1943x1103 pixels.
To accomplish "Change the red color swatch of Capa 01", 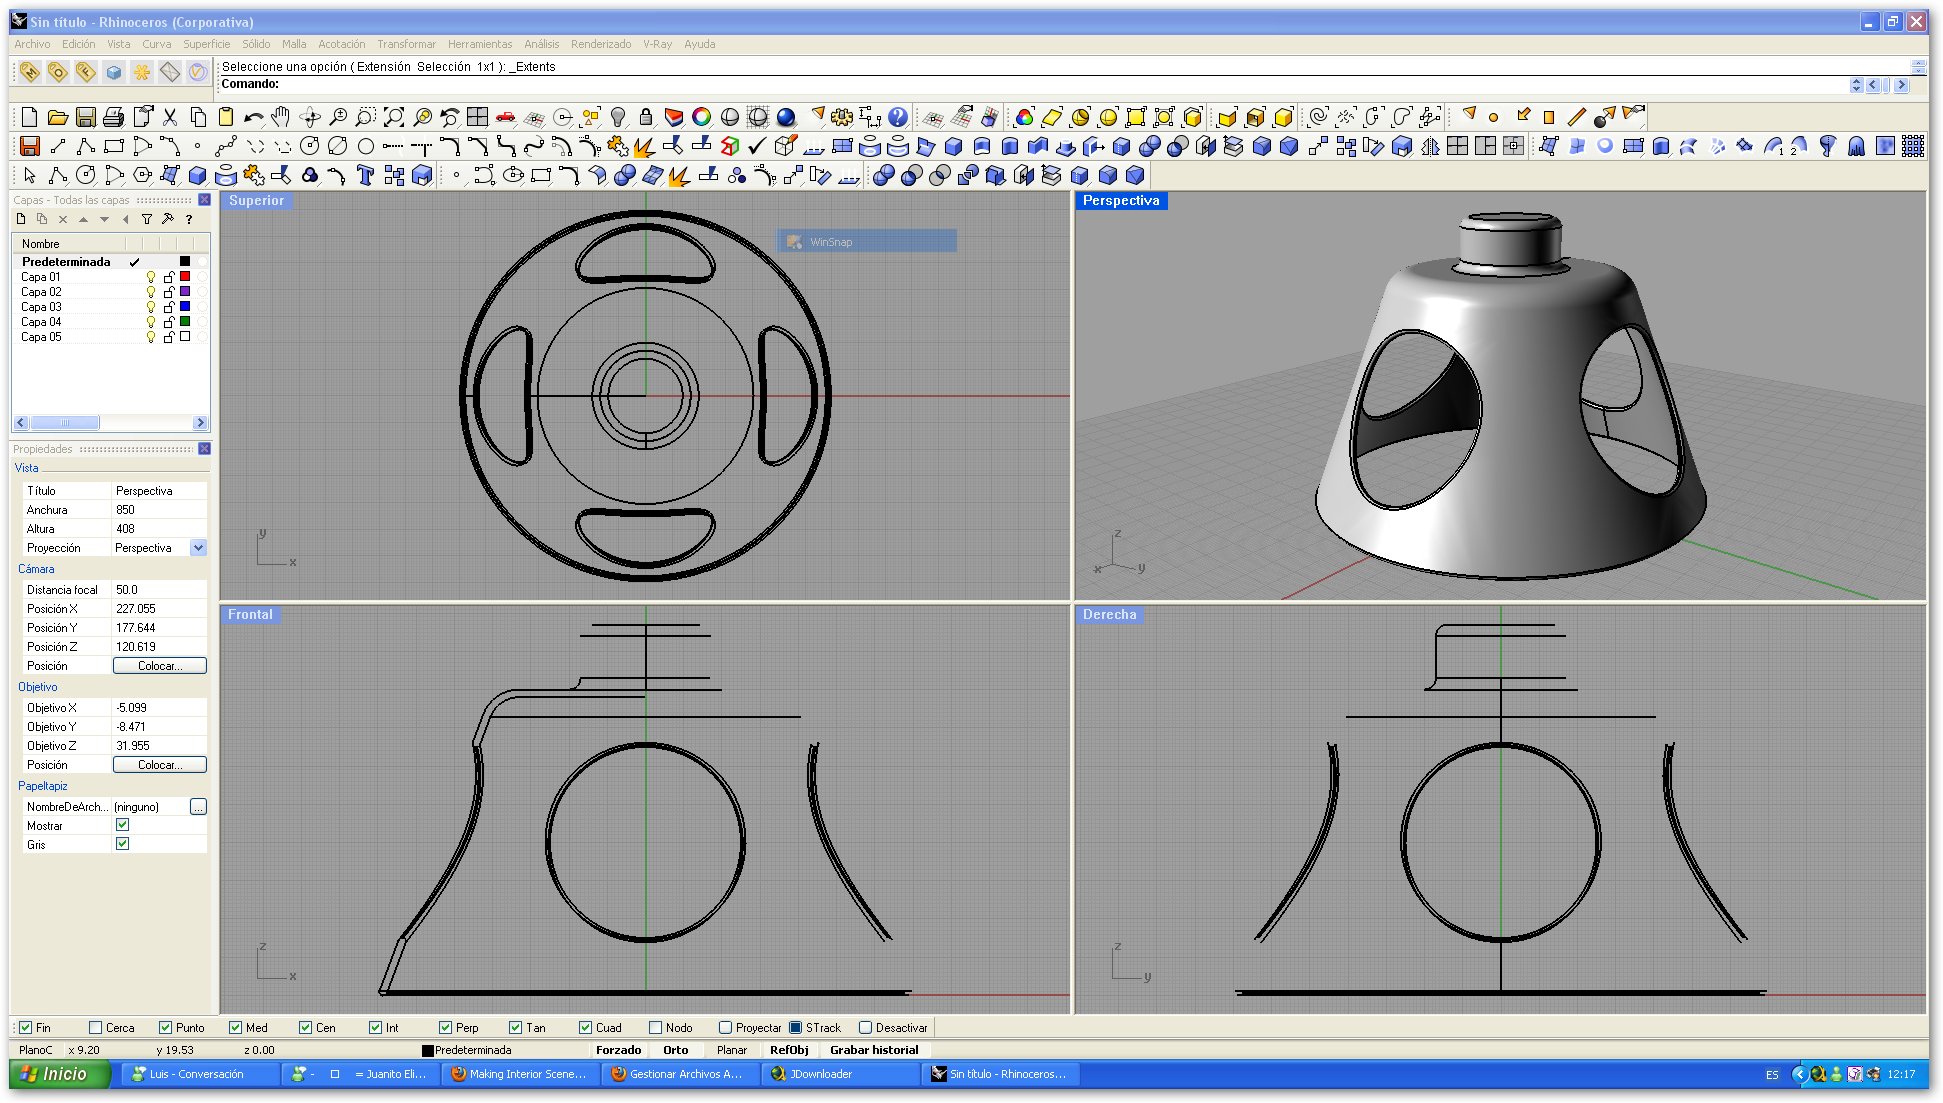I will coord(185,277).
